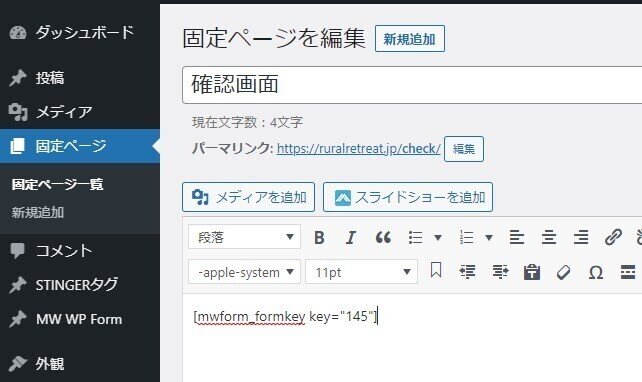Open the font size (11pt) dropdown
The height and width of the screenshot is (382, 642).
pyautogui.click(x=362, y=272)
